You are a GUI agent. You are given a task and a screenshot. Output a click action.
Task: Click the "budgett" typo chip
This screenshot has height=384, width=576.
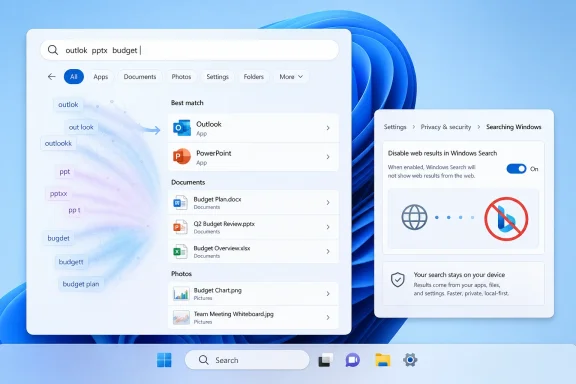tap(71, 262)
